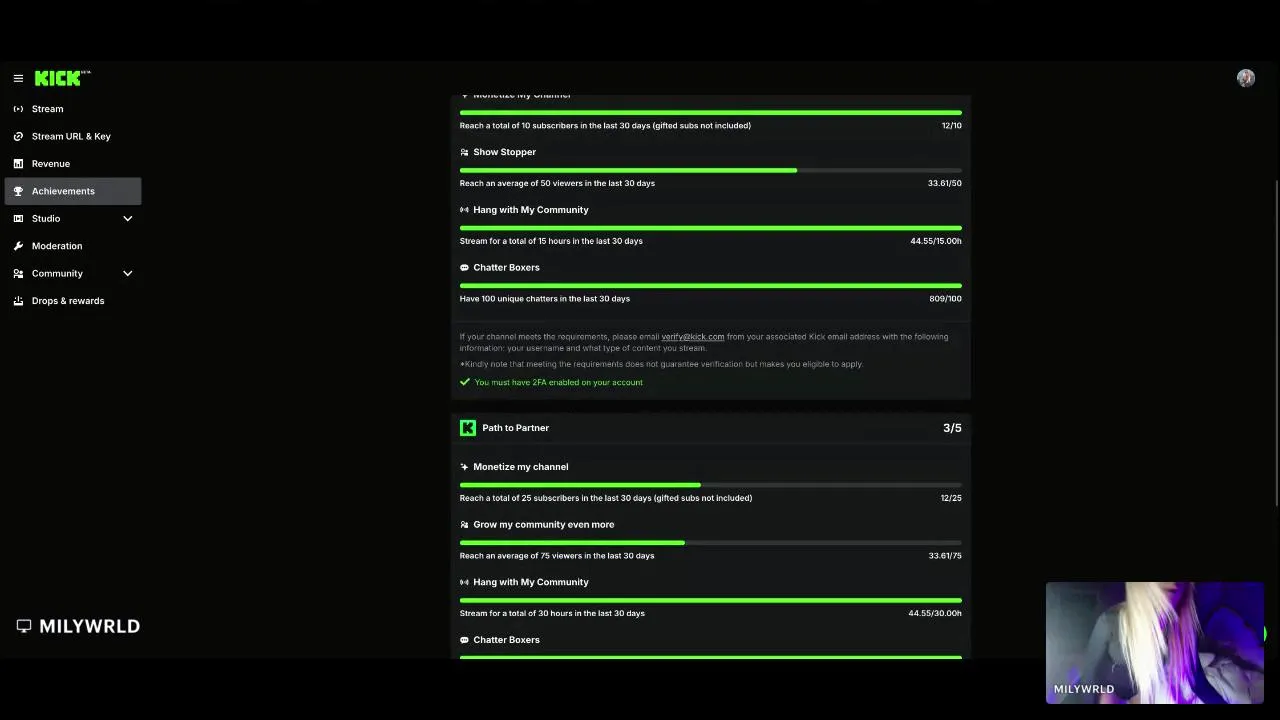This screenshot has width=1280, height=720.
Task: Open the hamburger sidebar menu
Action: pyautogui.click(x=18, y=78)
